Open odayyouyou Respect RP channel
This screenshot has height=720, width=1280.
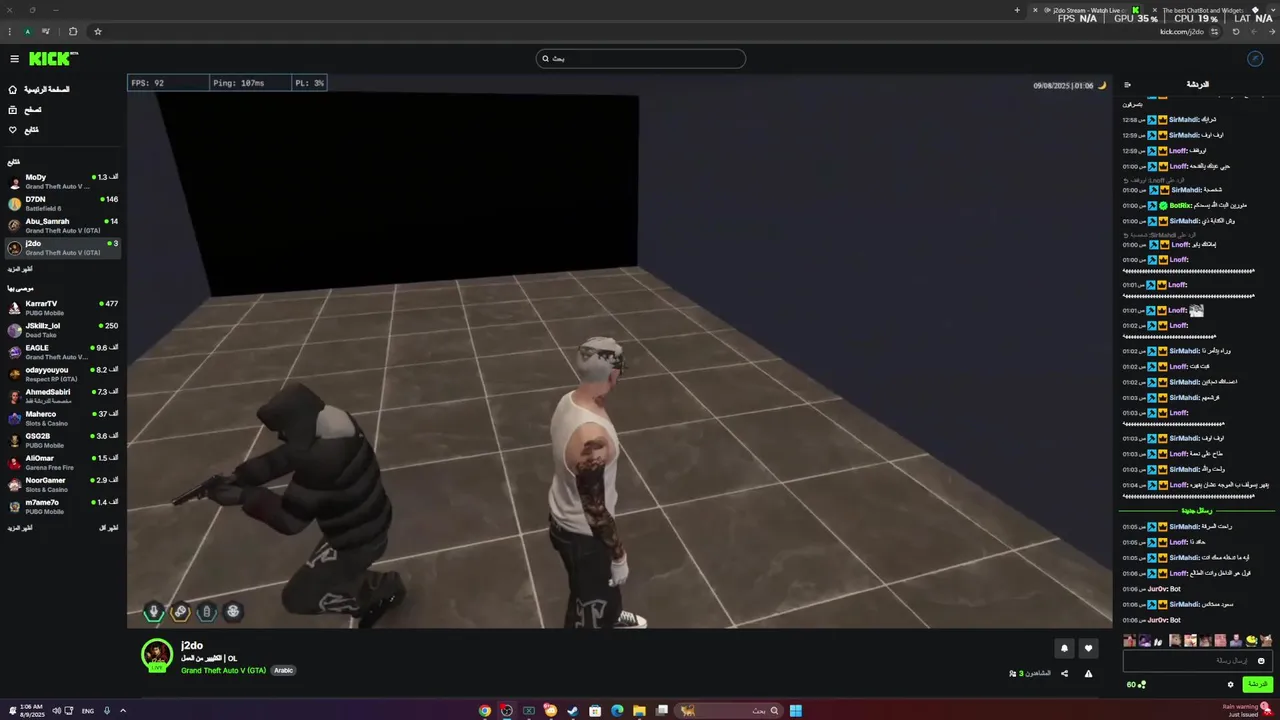(x=64, y=373)
